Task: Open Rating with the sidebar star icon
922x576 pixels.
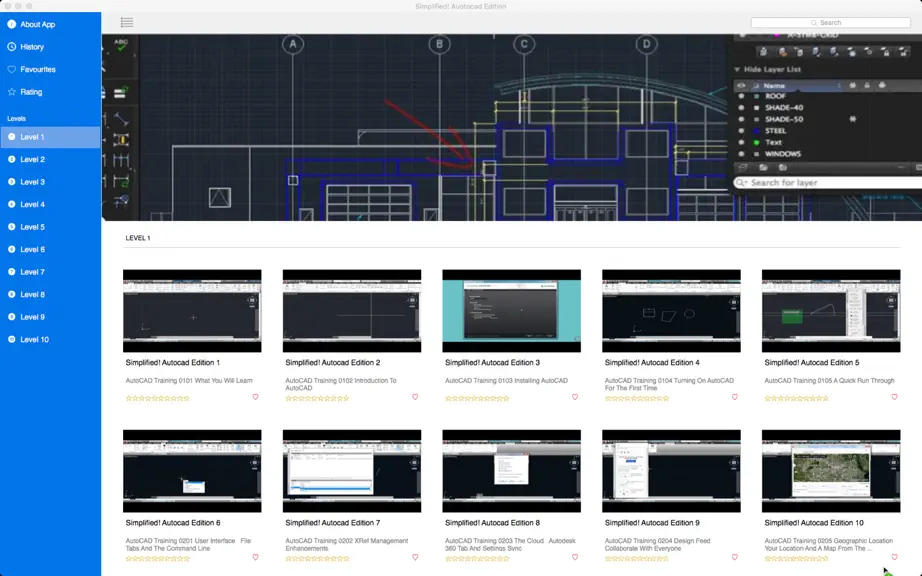Action: click(x=12, y=92)
